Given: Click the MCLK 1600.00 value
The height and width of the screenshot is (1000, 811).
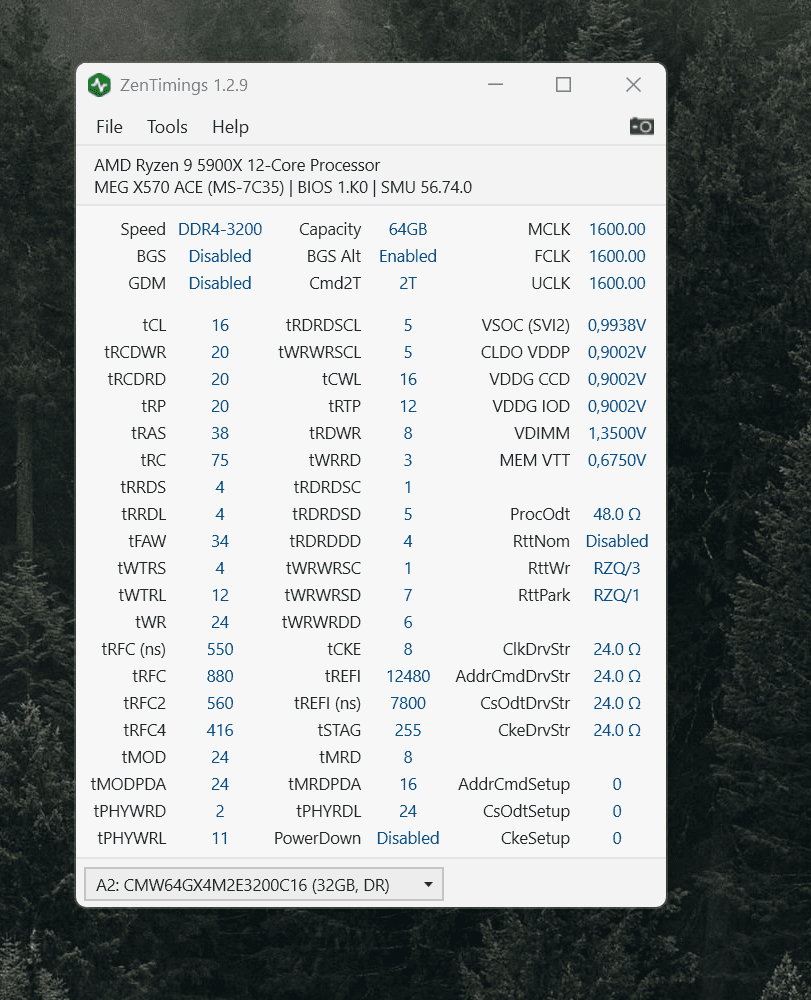Looking at the screenshot, I should click(617, 229).
